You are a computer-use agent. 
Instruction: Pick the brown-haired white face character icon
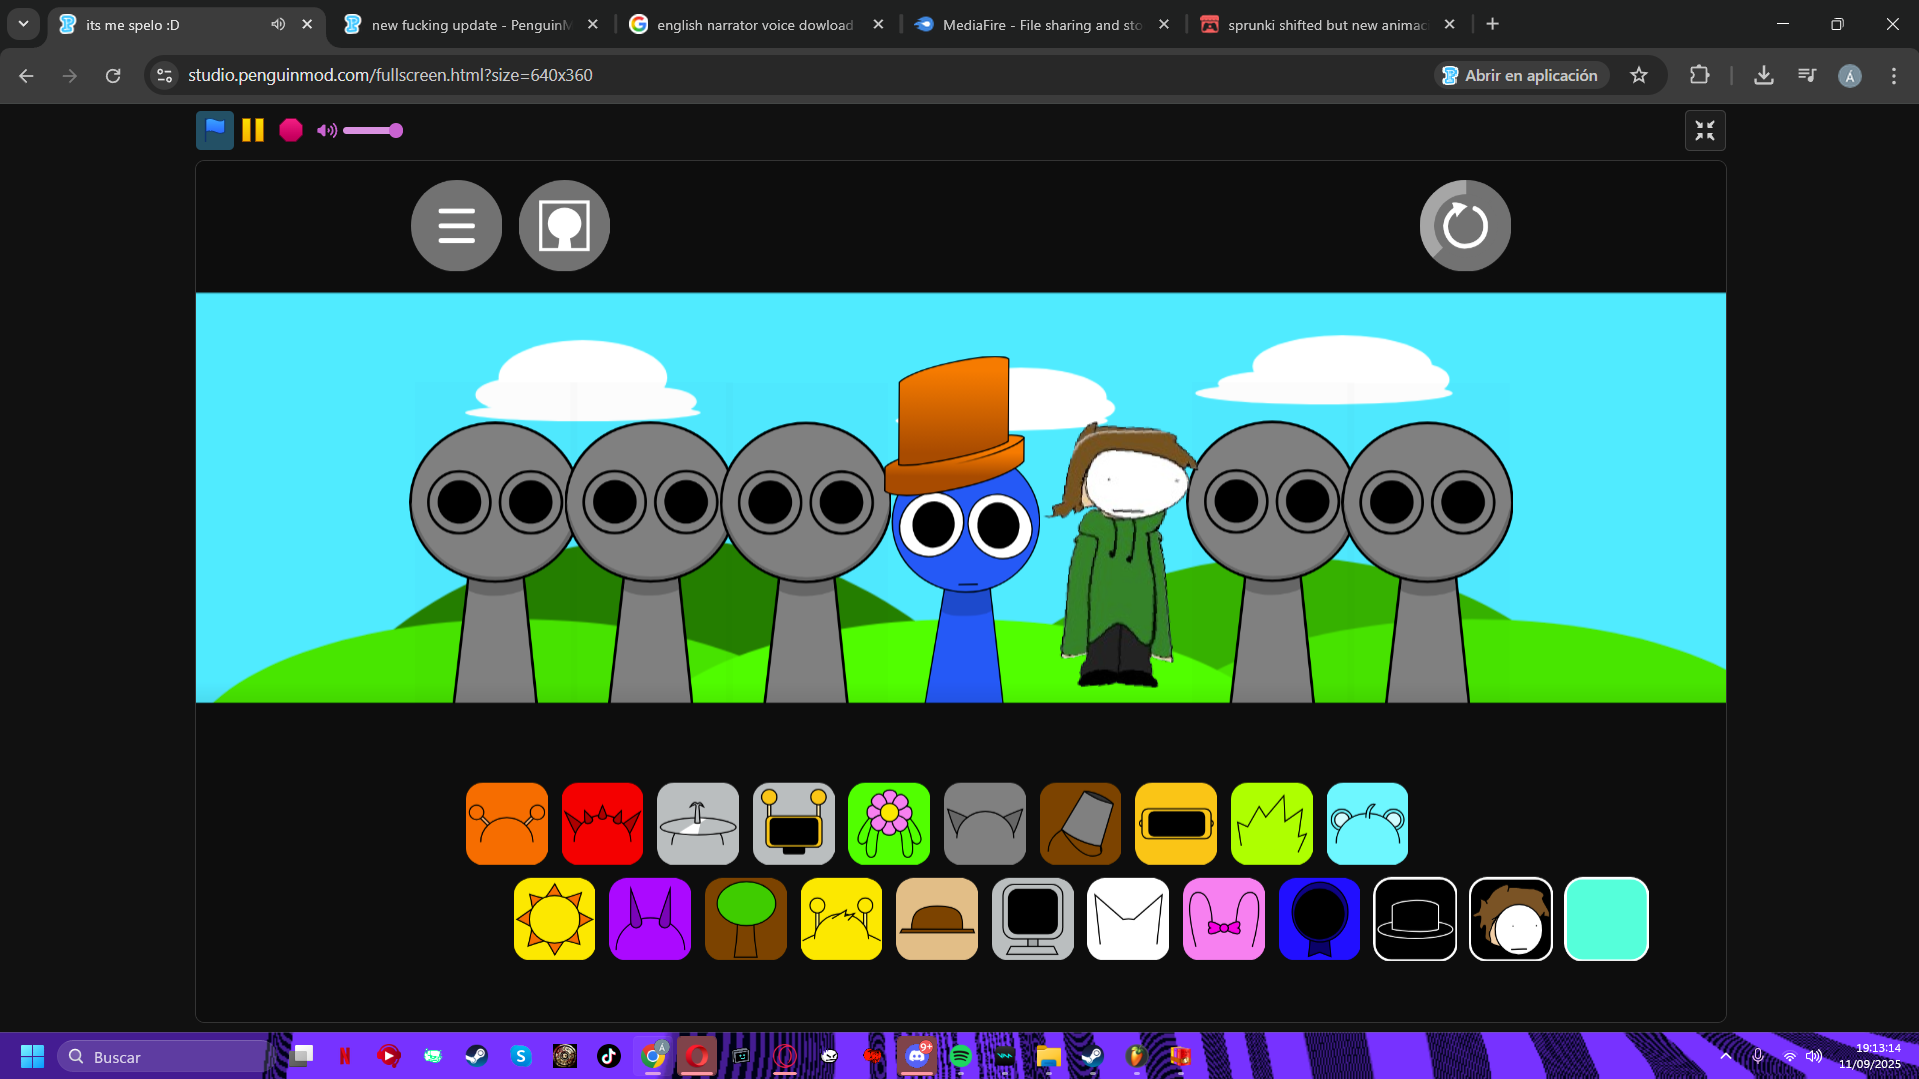pyautogui.click(x=1511, y=919)
